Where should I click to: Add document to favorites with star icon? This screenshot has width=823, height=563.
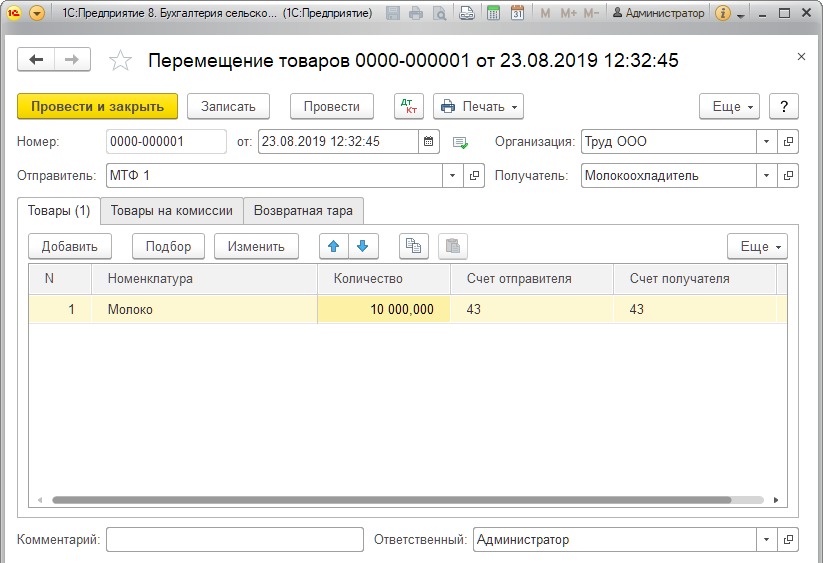[x=120, y=60]
